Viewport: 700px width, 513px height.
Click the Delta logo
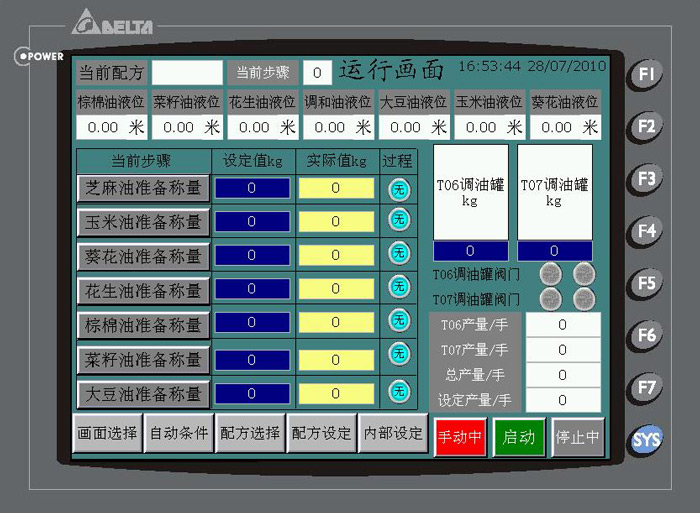(x=112, y=22)
